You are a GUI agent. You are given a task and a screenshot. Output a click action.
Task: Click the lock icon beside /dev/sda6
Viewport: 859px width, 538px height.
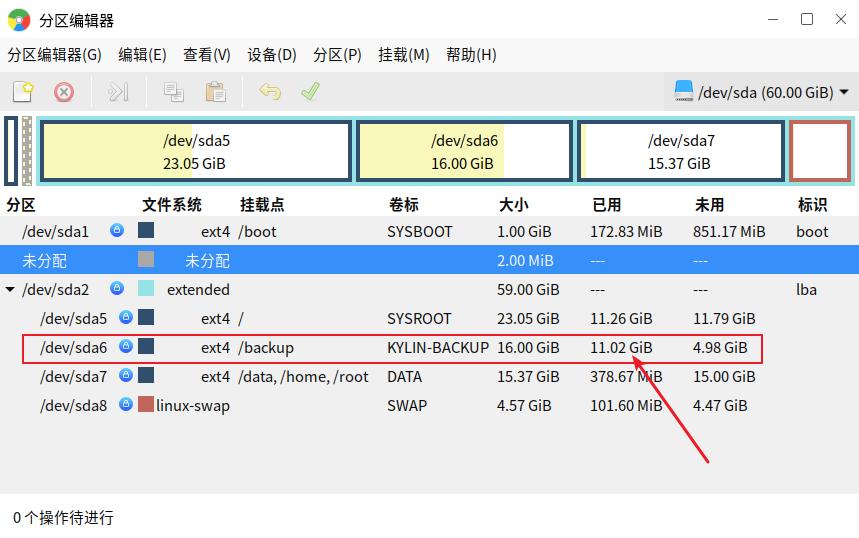pos(126,346)
